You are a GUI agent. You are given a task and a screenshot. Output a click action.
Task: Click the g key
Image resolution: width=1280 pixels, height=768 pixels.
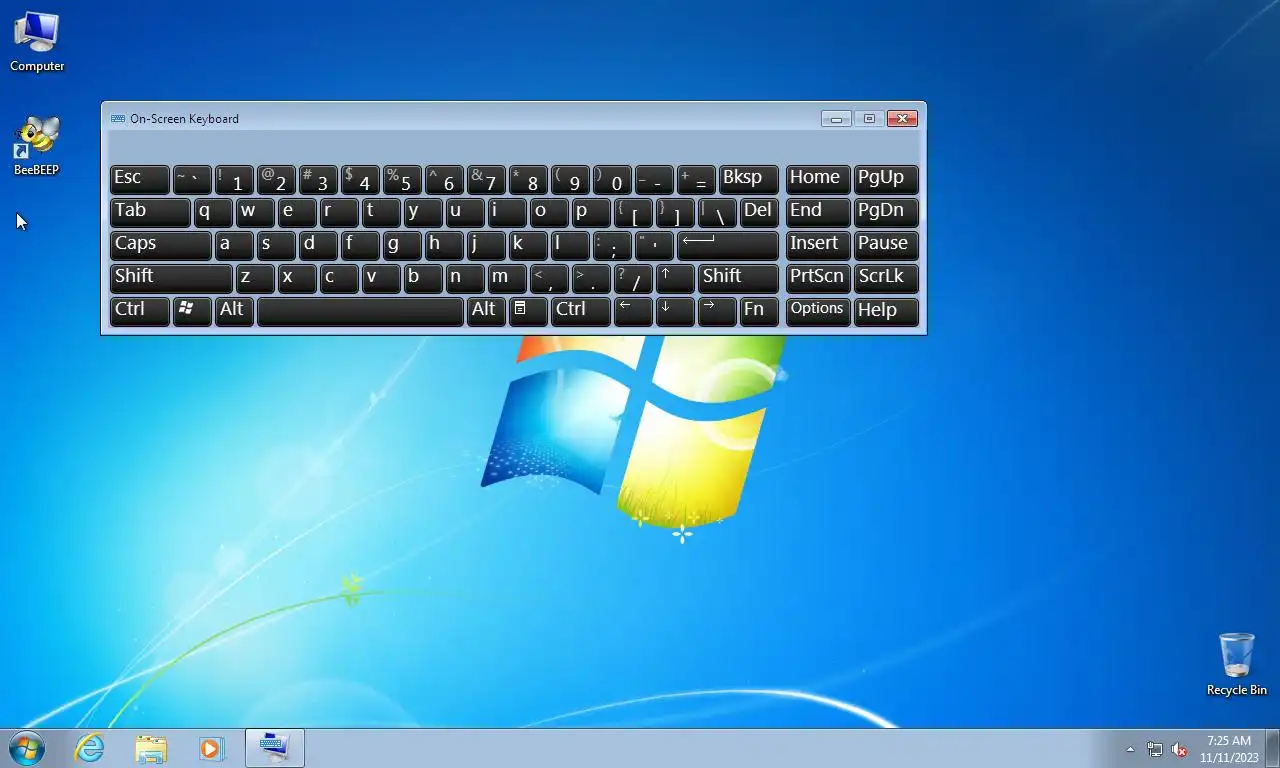tap(402, 245)
